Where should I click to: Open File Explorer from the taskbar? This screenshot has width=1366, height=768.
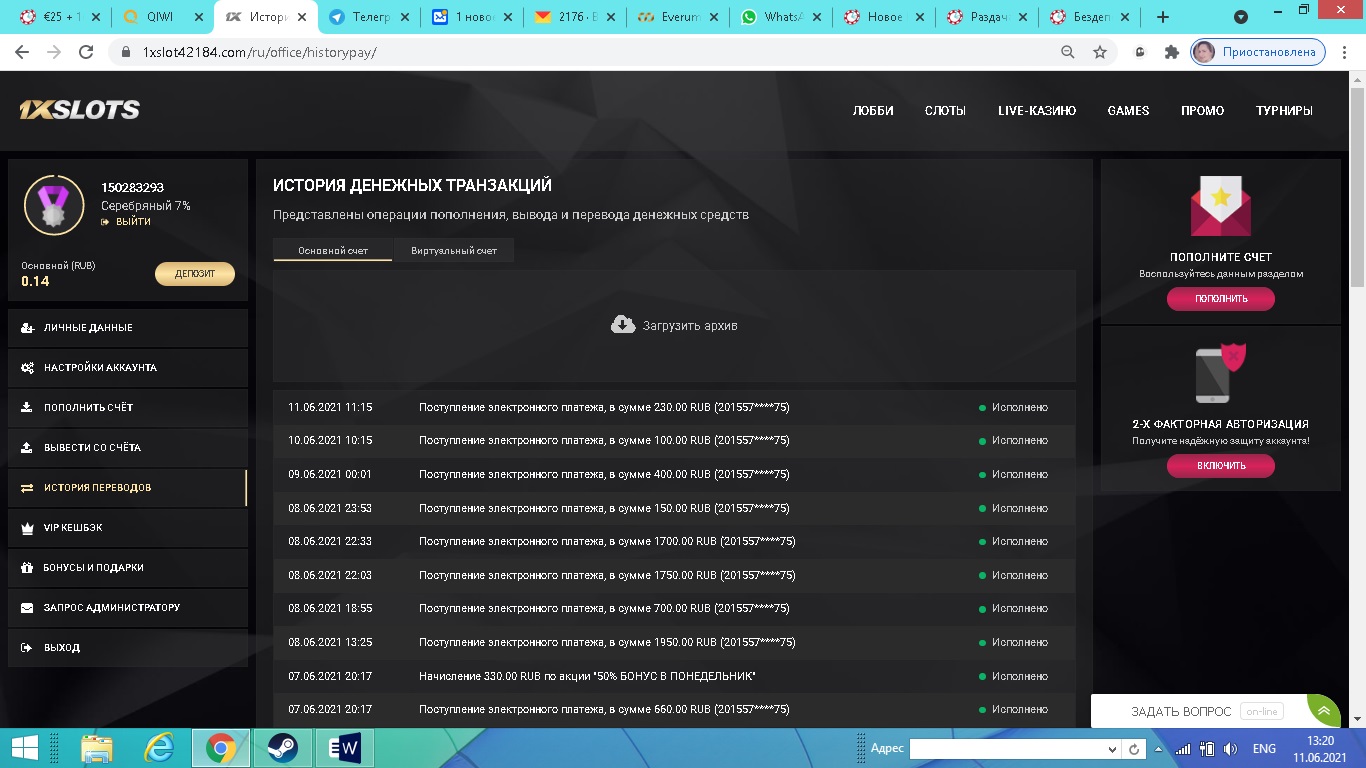click(97, 748)
